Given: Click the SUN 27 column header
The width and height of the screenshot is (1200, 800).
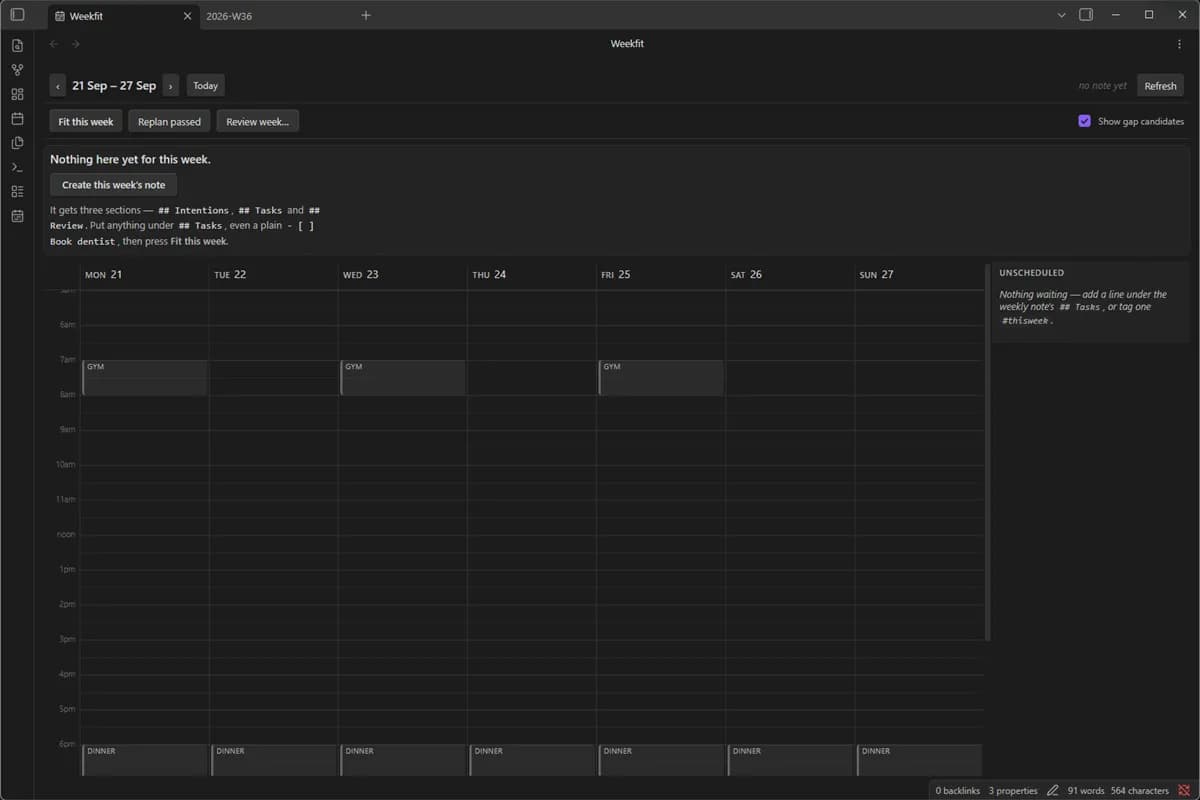Looking at the screenshot, I should [x=918, y=275].
